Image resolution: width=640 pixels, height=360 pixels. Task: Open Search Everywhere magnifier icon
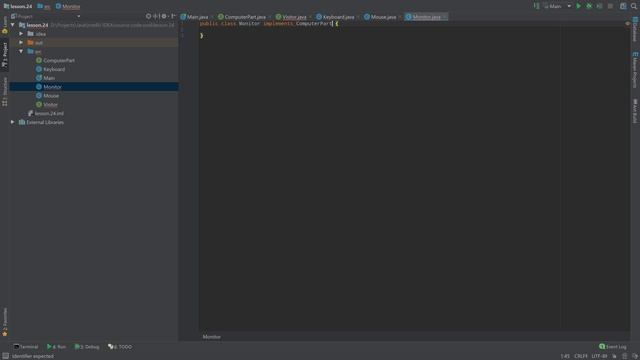tap(633, 6)
